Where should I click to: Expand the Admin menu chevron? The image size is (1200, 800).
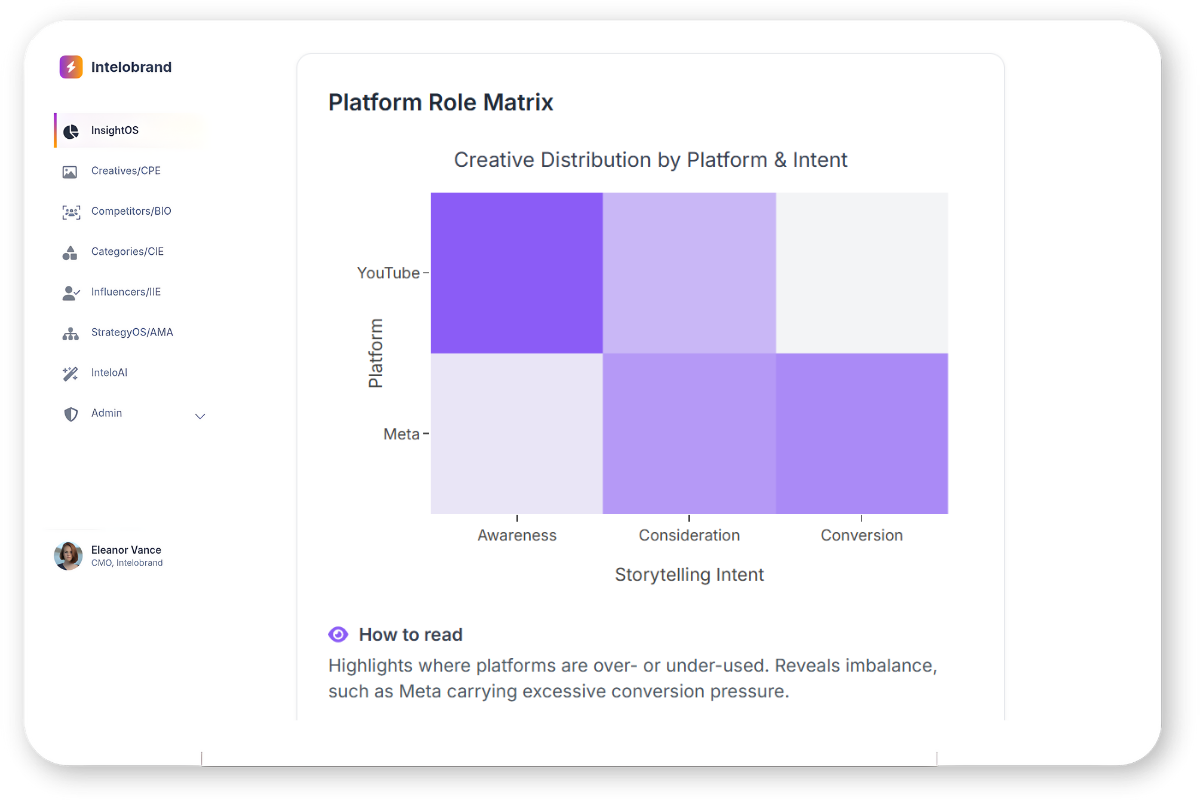pyautogui.click(x=200, y=416)
